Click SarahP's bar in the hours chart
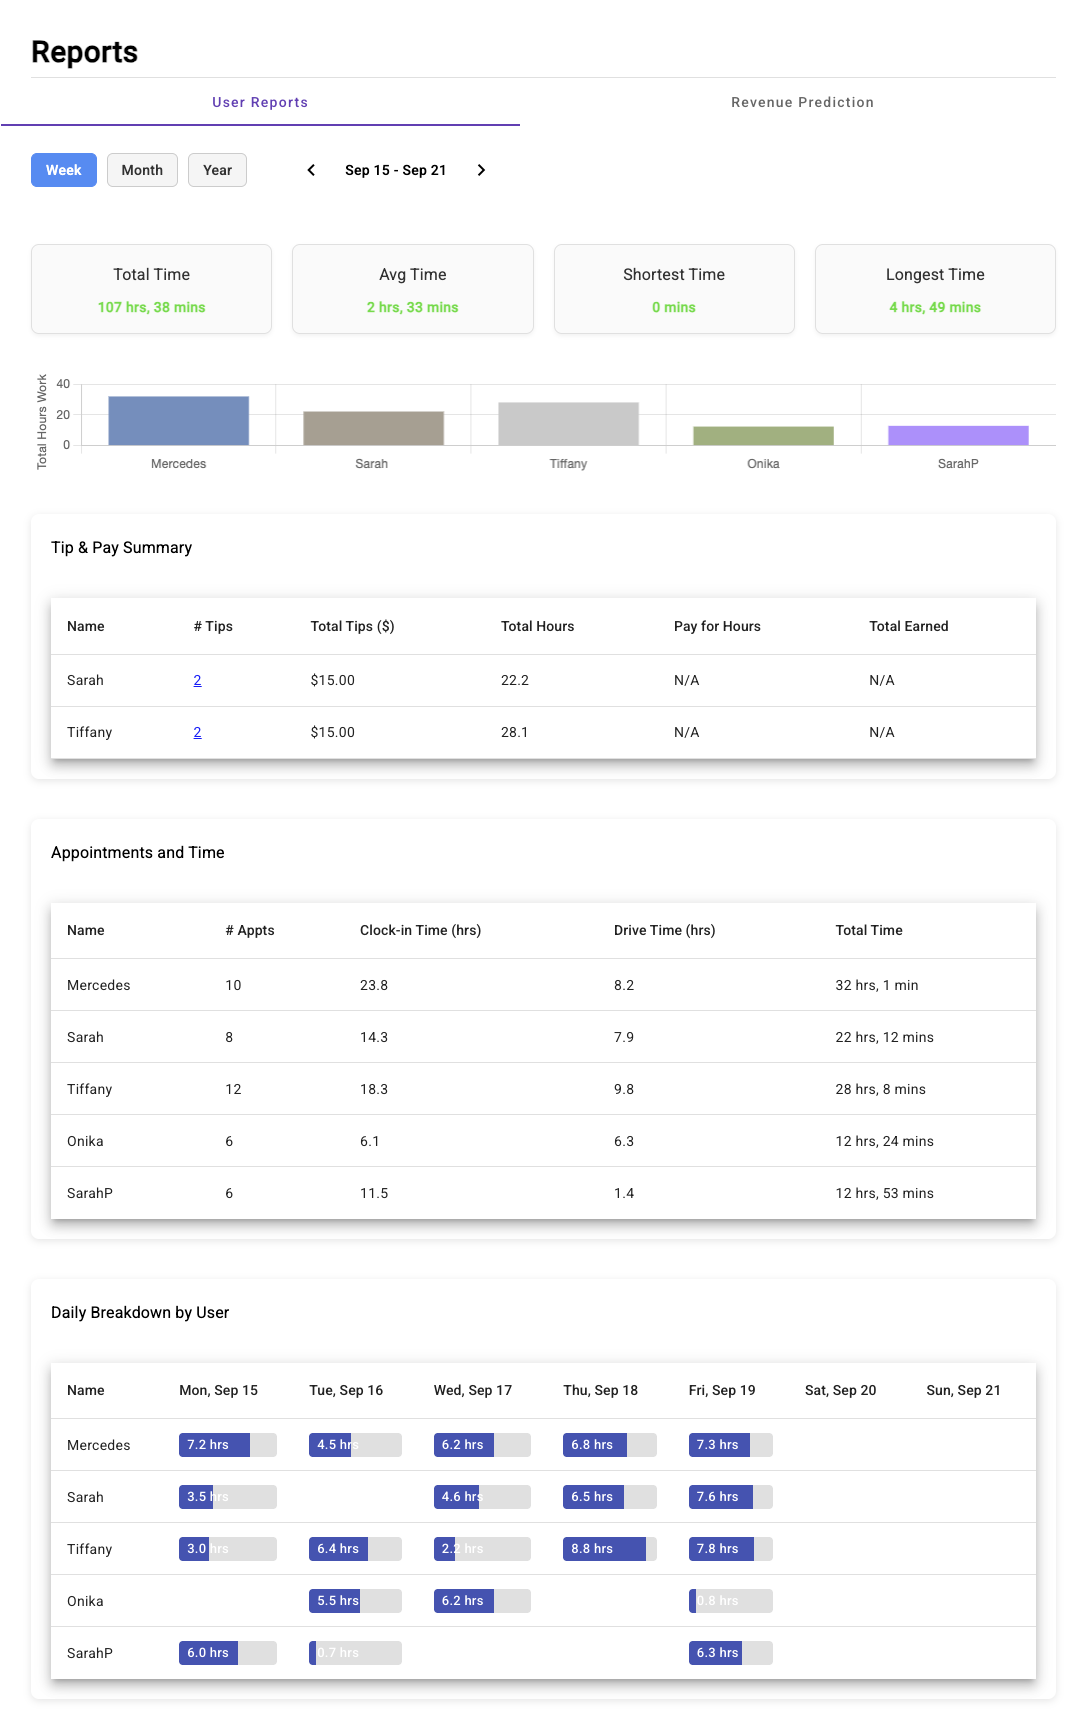This screenshot has width=1082, height=1736. point(959,435)
